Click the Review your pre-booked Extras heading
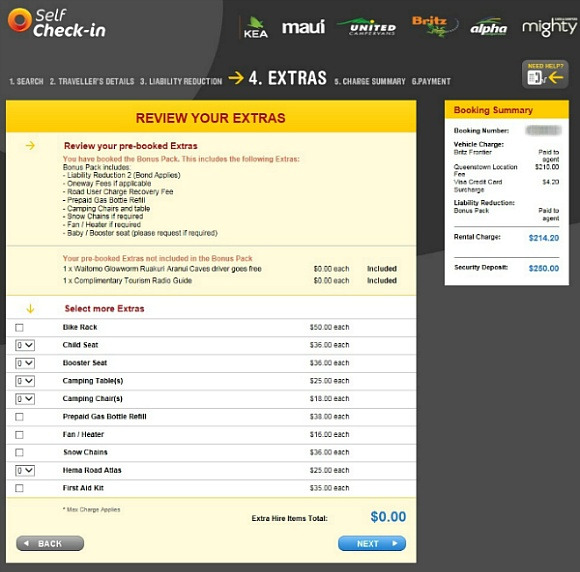580x572 pixels. [131, 146]
